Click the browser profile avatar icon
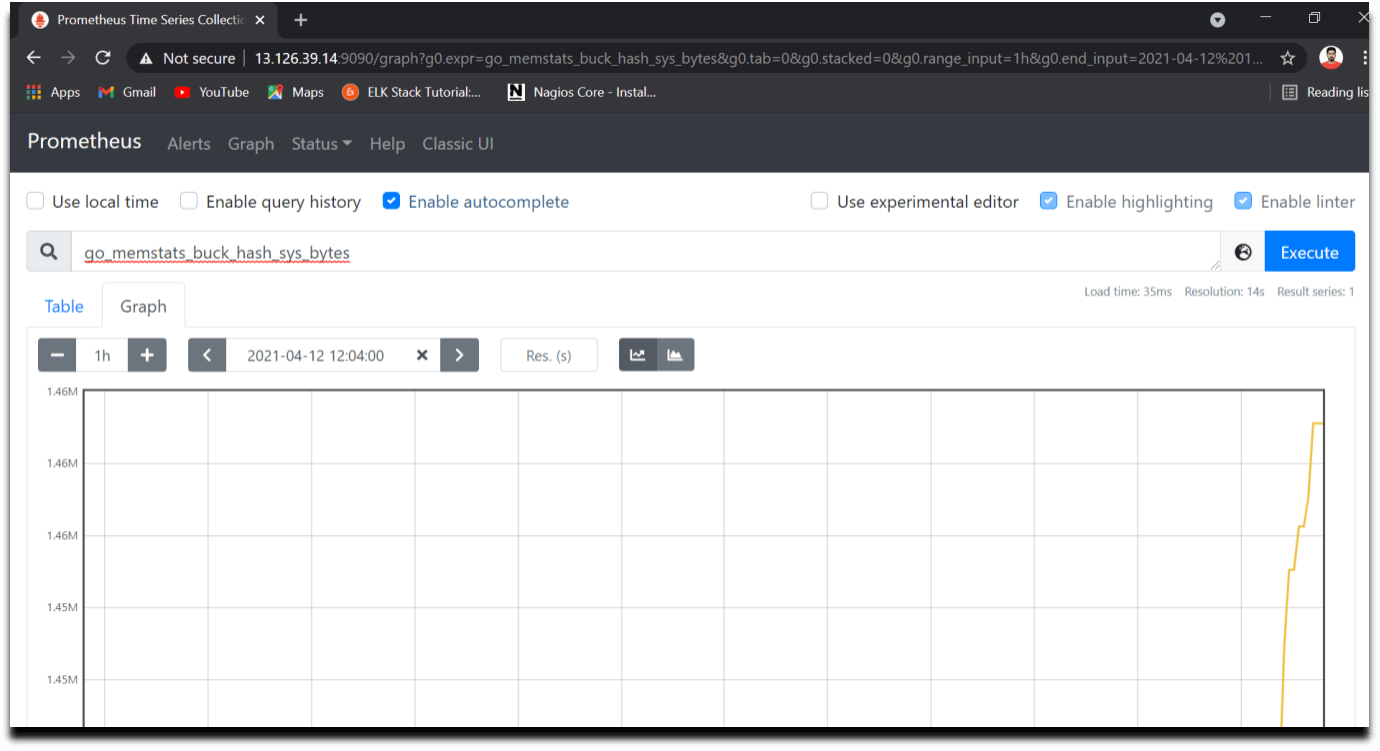 coord(1330,57)
